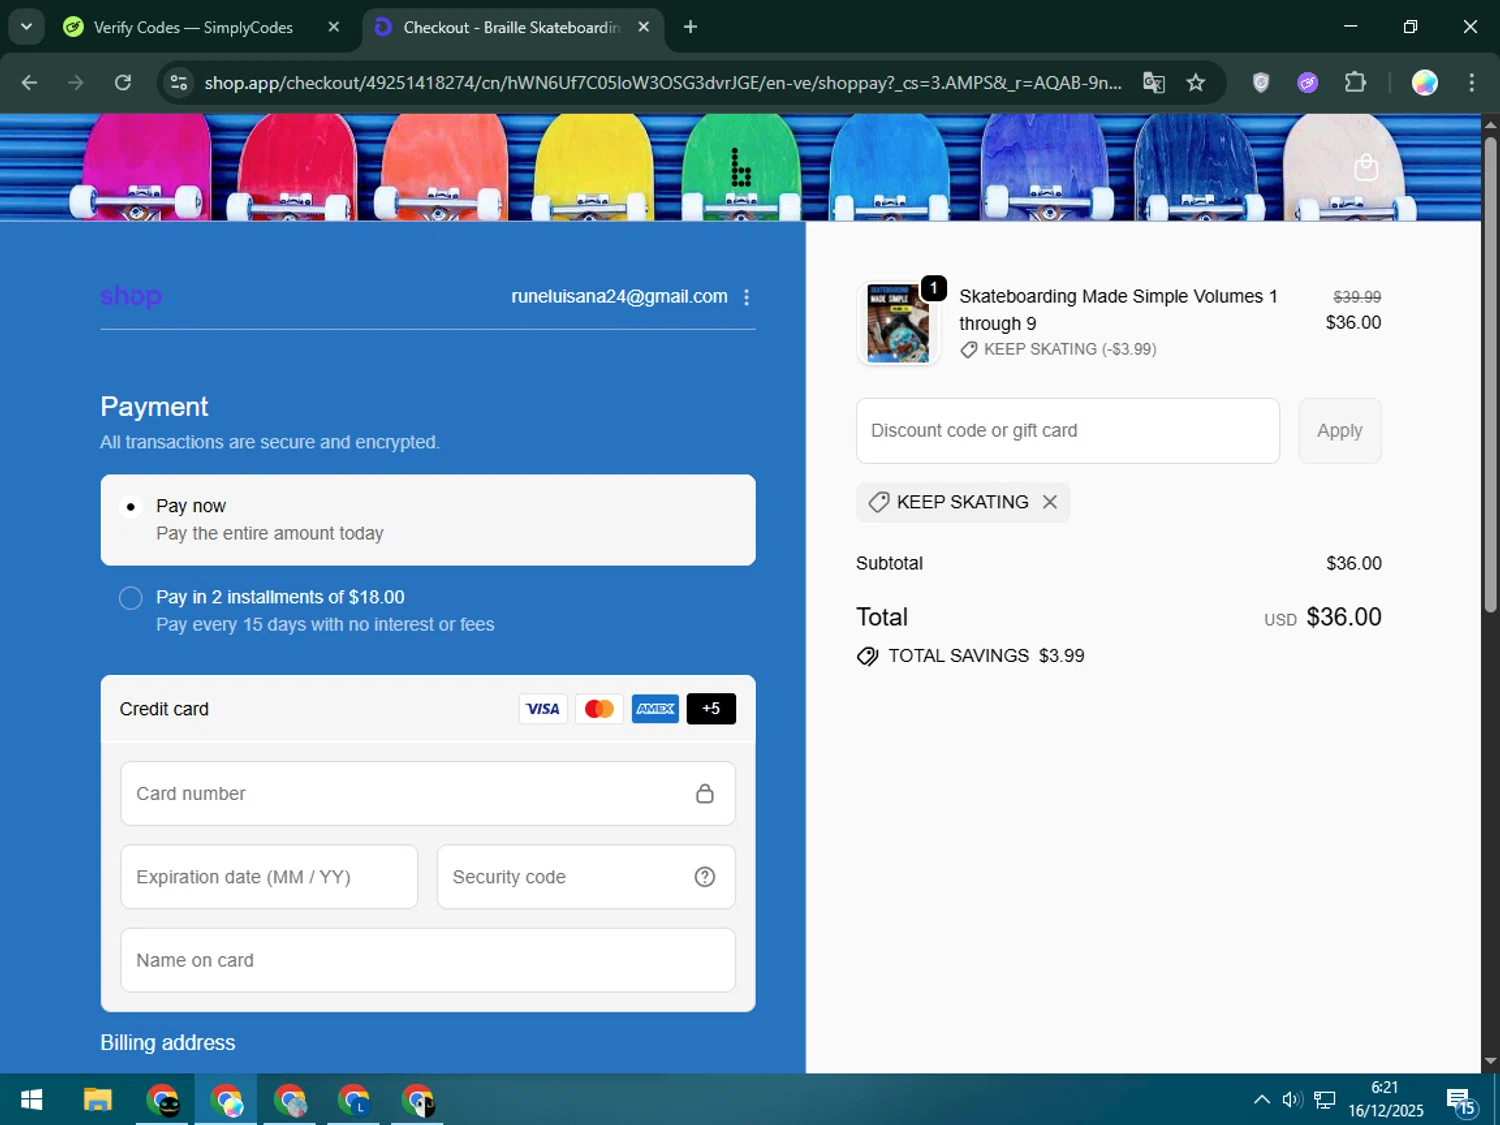Viewport: 1500px width, 1125px height.
Task: Open Windows Start menu
Action: (x=32, y=1100)
